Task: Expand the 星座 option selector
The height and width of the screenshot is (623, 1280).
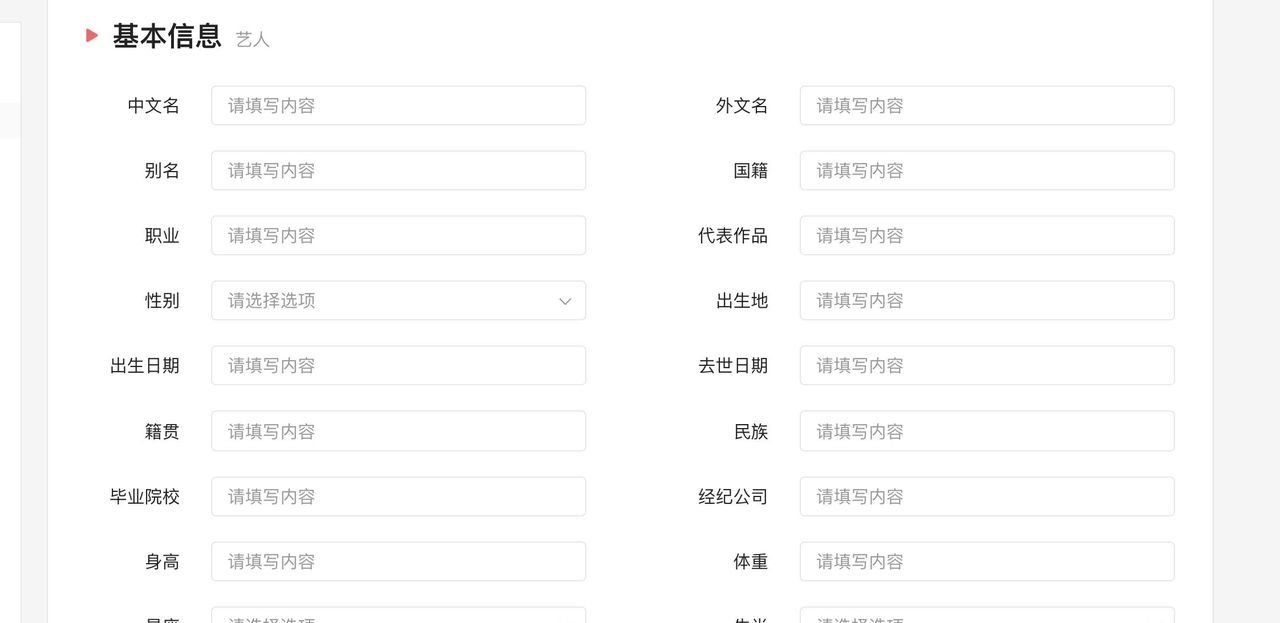Action: pyautogui.click(x=398, y=618)
